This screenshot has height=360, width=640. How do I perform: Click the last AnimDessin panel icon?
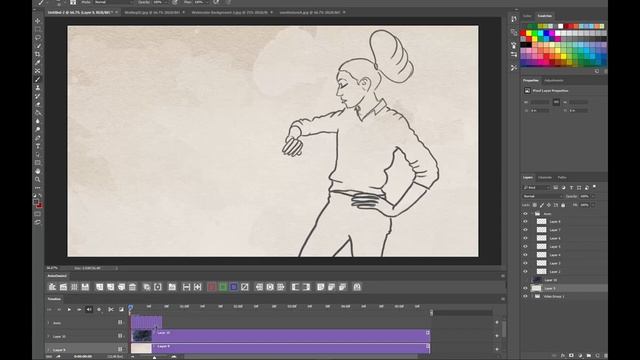pyautogui.click(x=357, y=287)
